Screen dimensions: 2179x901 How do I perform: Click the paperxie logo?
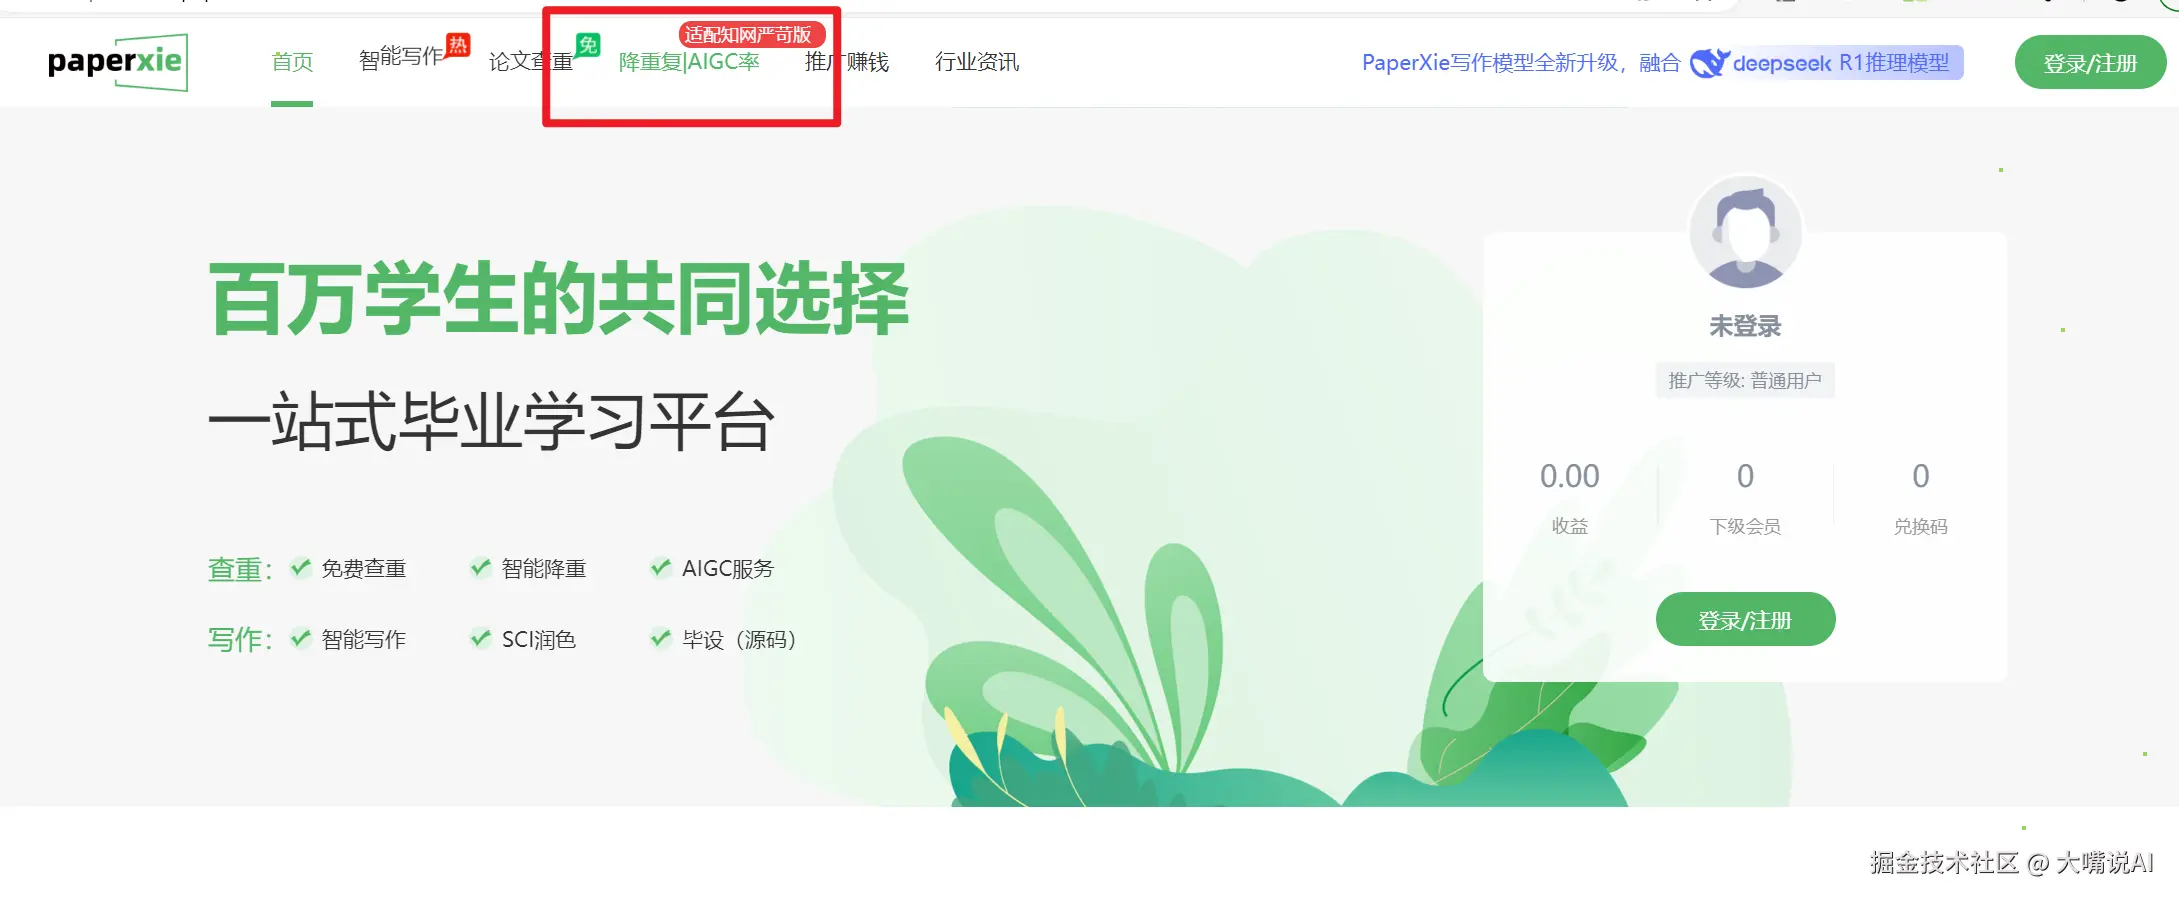click(117, 62)
